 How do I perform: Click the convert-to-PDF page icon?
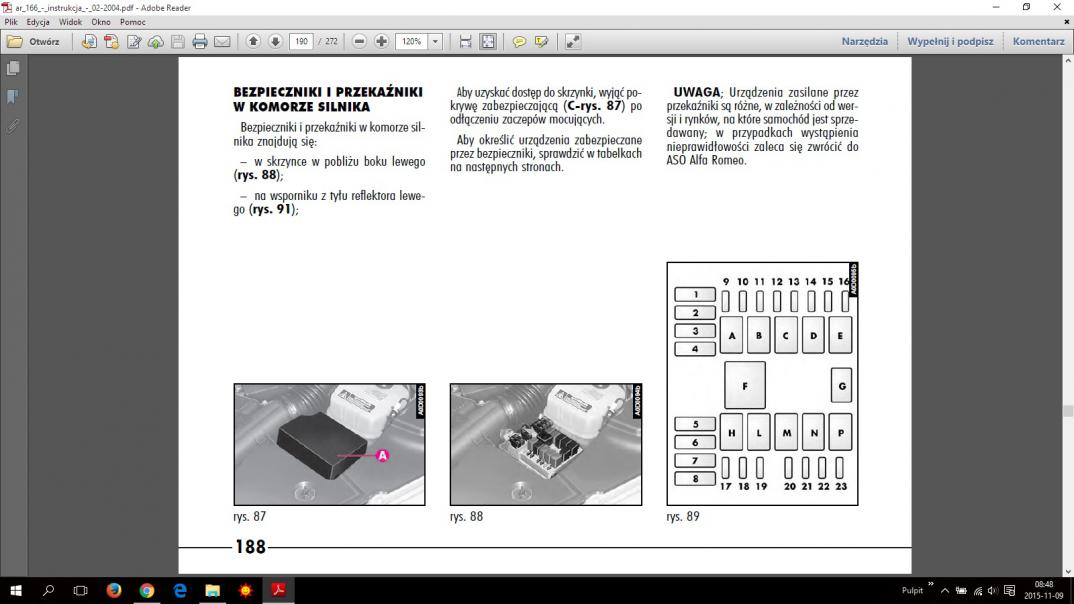[89, 42]
